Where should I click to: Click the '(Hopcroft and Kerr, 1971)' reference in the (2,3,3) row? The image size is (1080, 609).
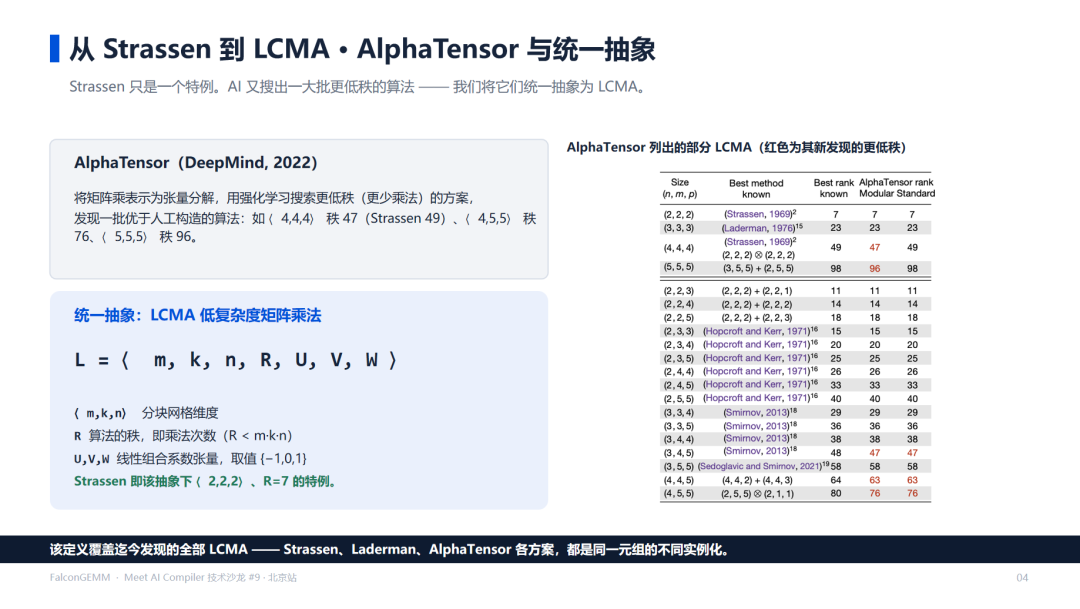coord(760,331)
